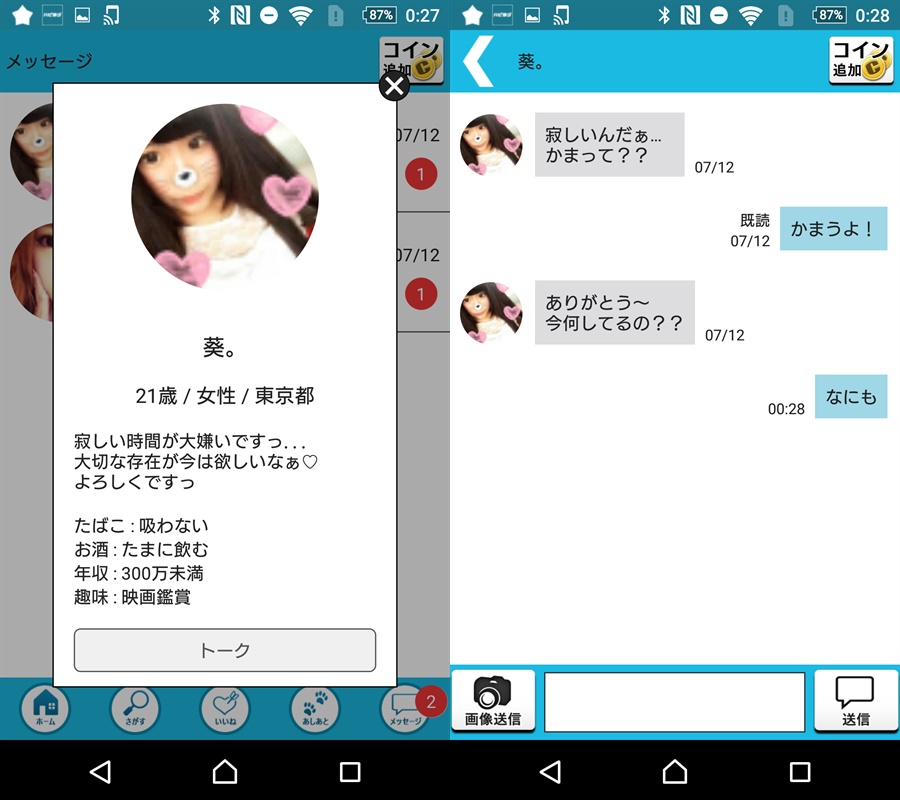900x800 pixels.
Task: Tap avatar beside 寂しいんだぁ message
Action: coord(491,145)
